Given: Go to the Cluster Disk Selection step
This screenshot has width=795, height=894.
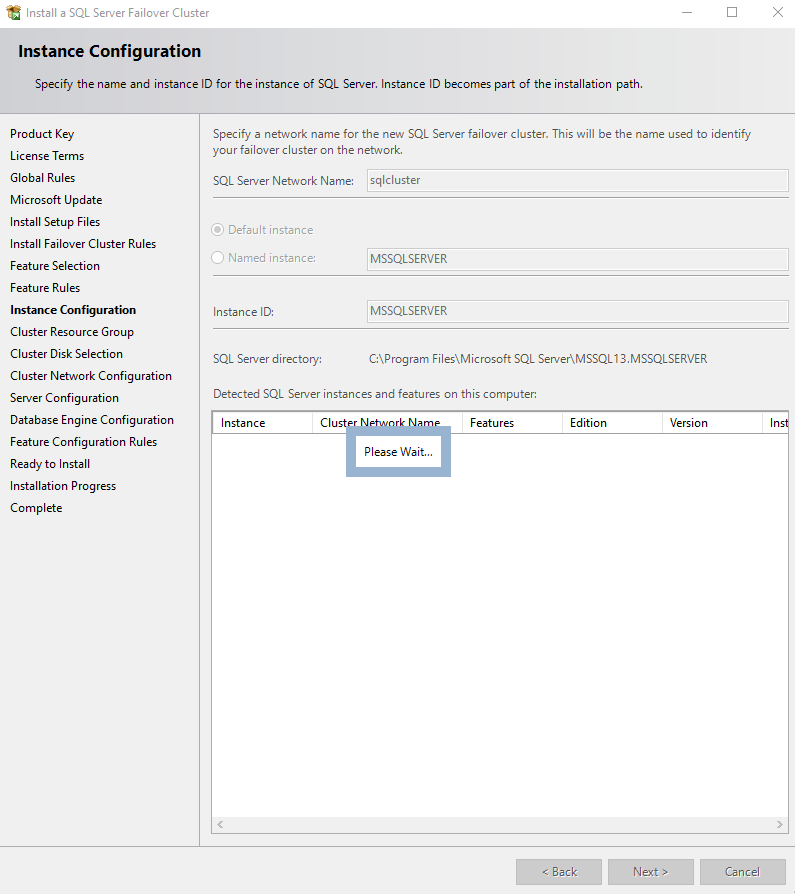Looking at the screenshot, I should pos(66,354).
